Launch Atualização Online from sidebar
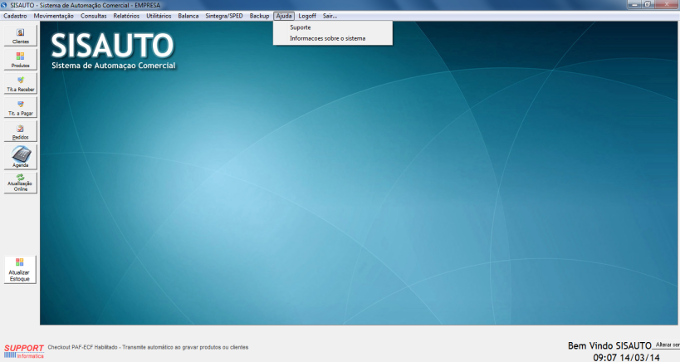The image size is (680, 362). [x=20, y=183]
